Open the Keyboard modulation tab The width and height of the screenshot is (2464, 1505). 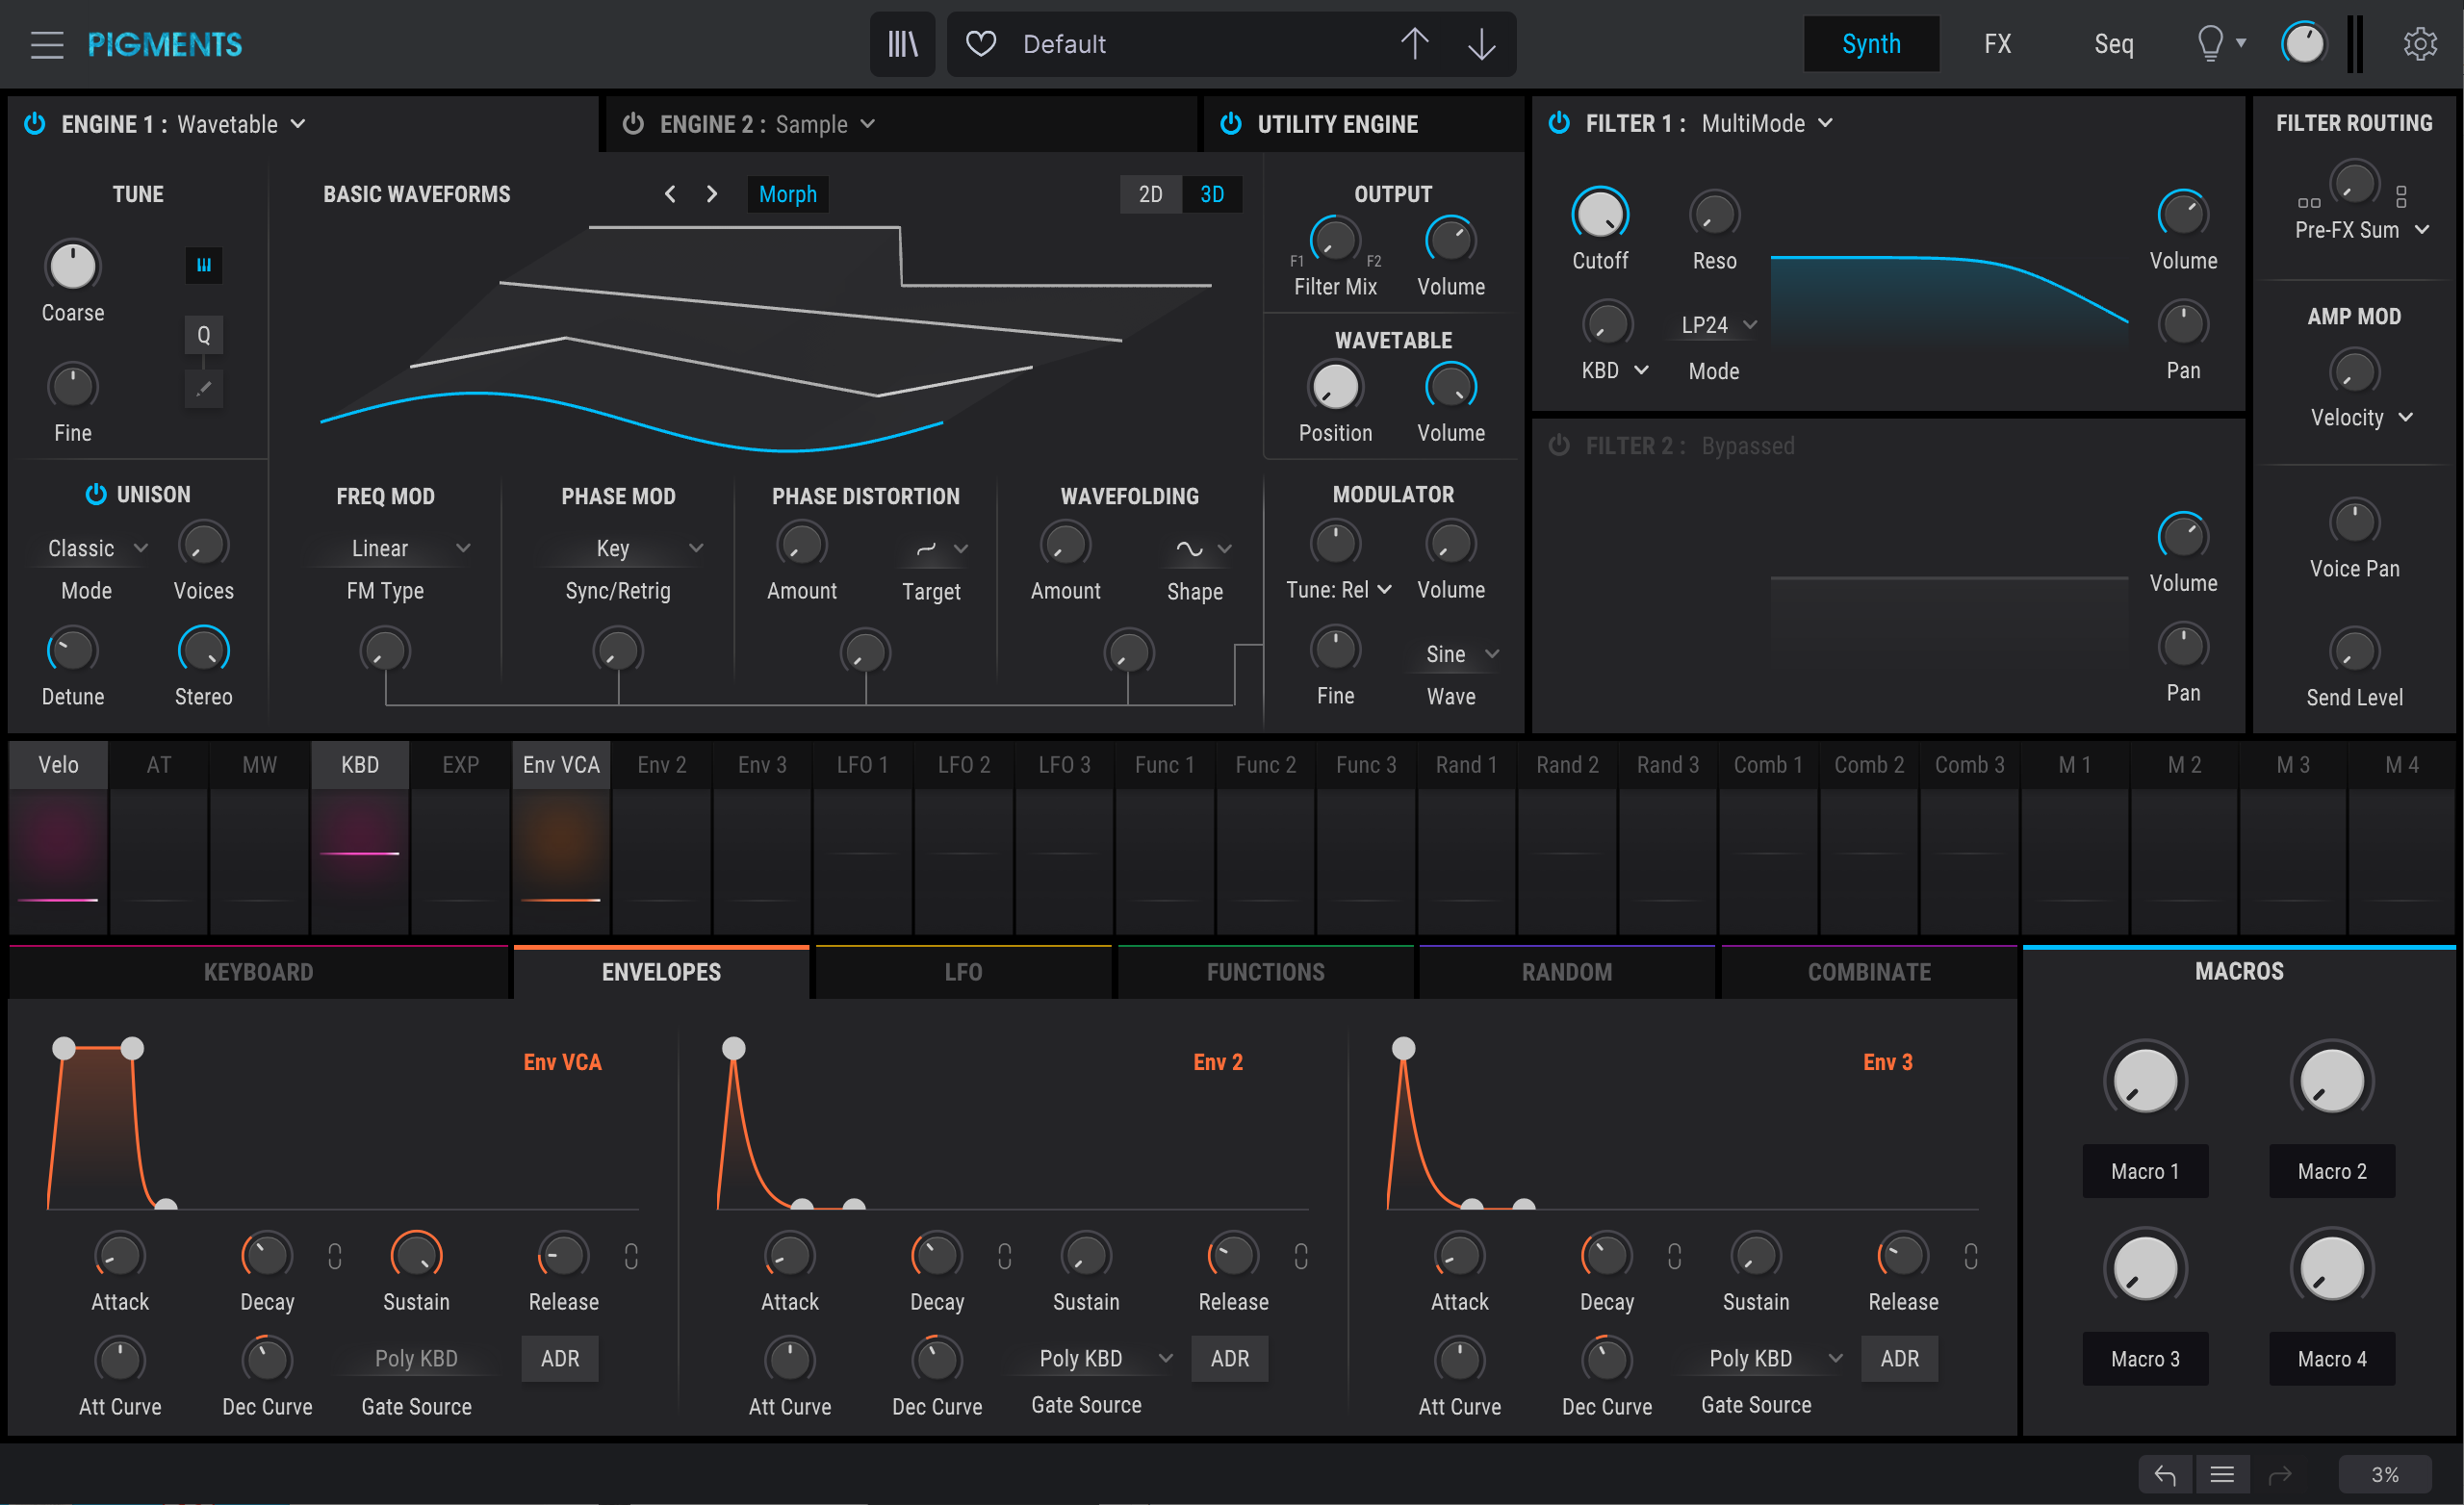click(x=258, y=972)
